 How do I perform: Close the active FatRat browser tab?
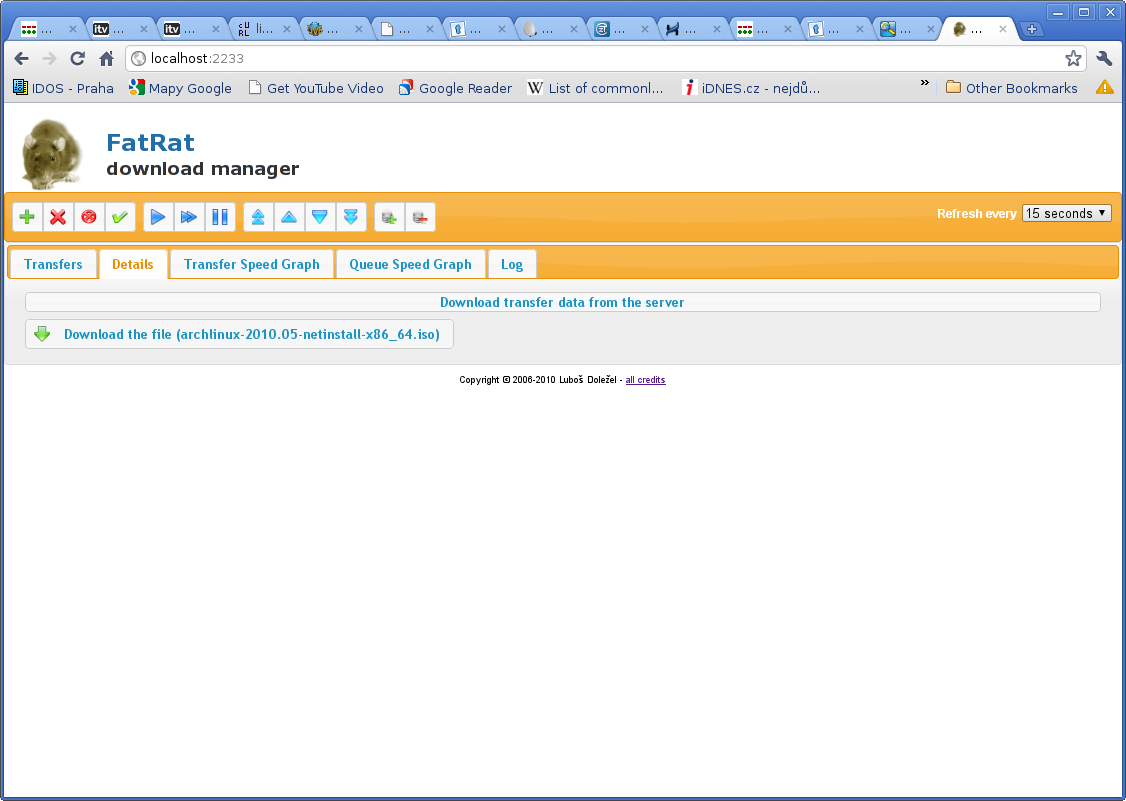(x=1003, y=29)
